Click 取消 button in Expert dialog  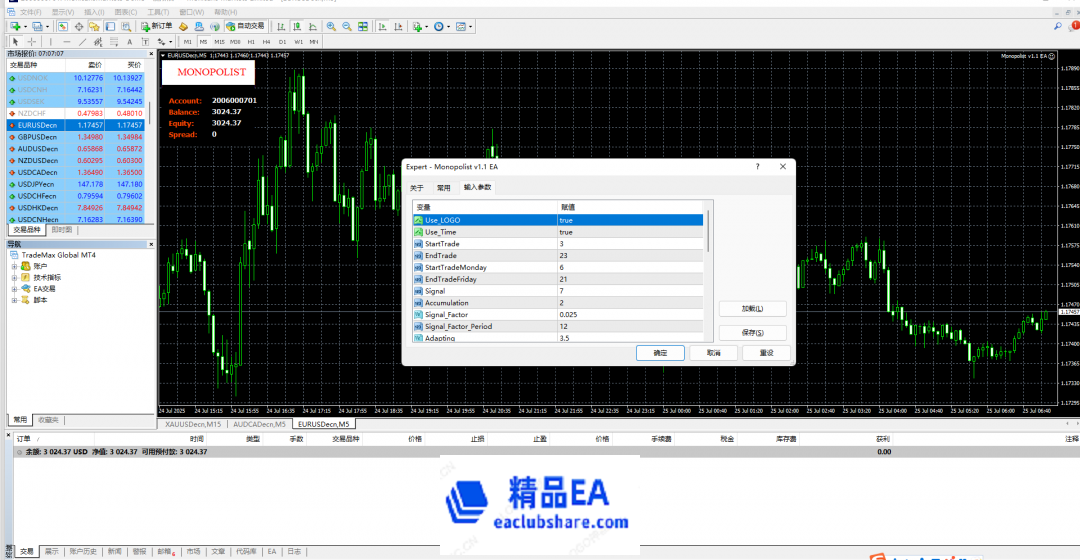click(714, 353)
